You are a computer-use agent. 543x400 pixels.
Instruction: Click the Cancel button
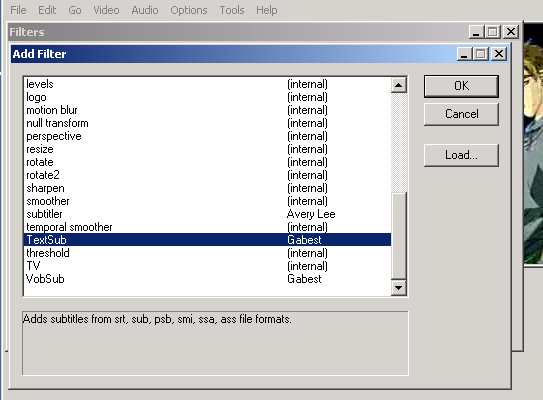(461, 114)
